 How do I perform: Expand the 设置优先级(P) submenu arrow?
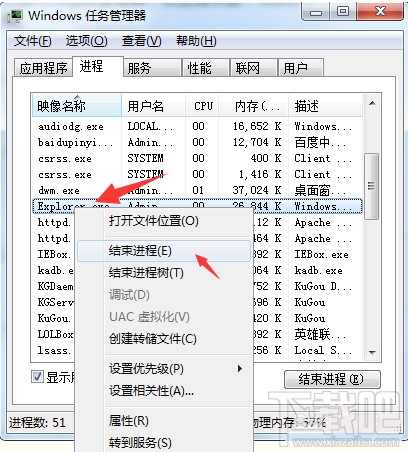[239, 369]
